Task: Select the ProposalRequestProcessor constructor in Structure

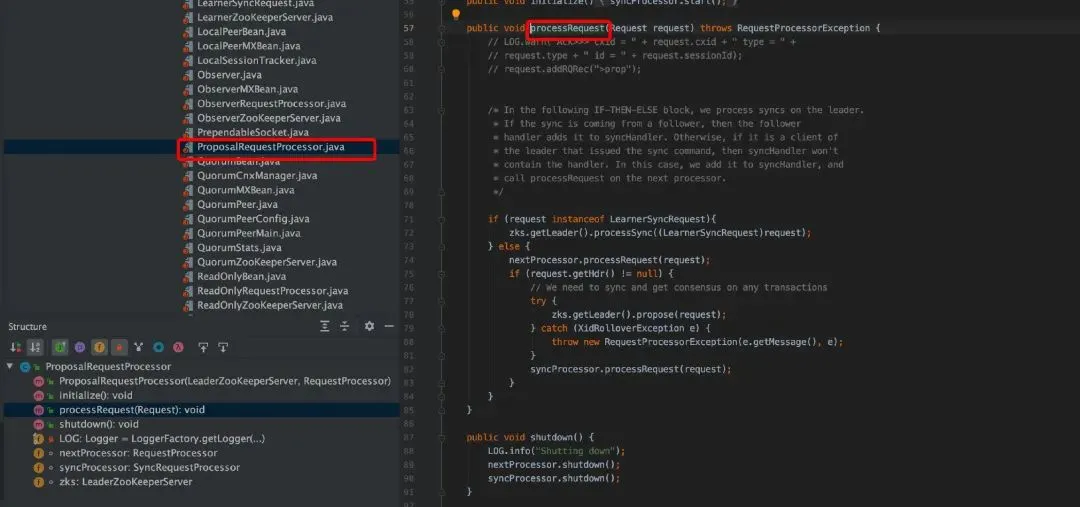Action: pos(225,381)
